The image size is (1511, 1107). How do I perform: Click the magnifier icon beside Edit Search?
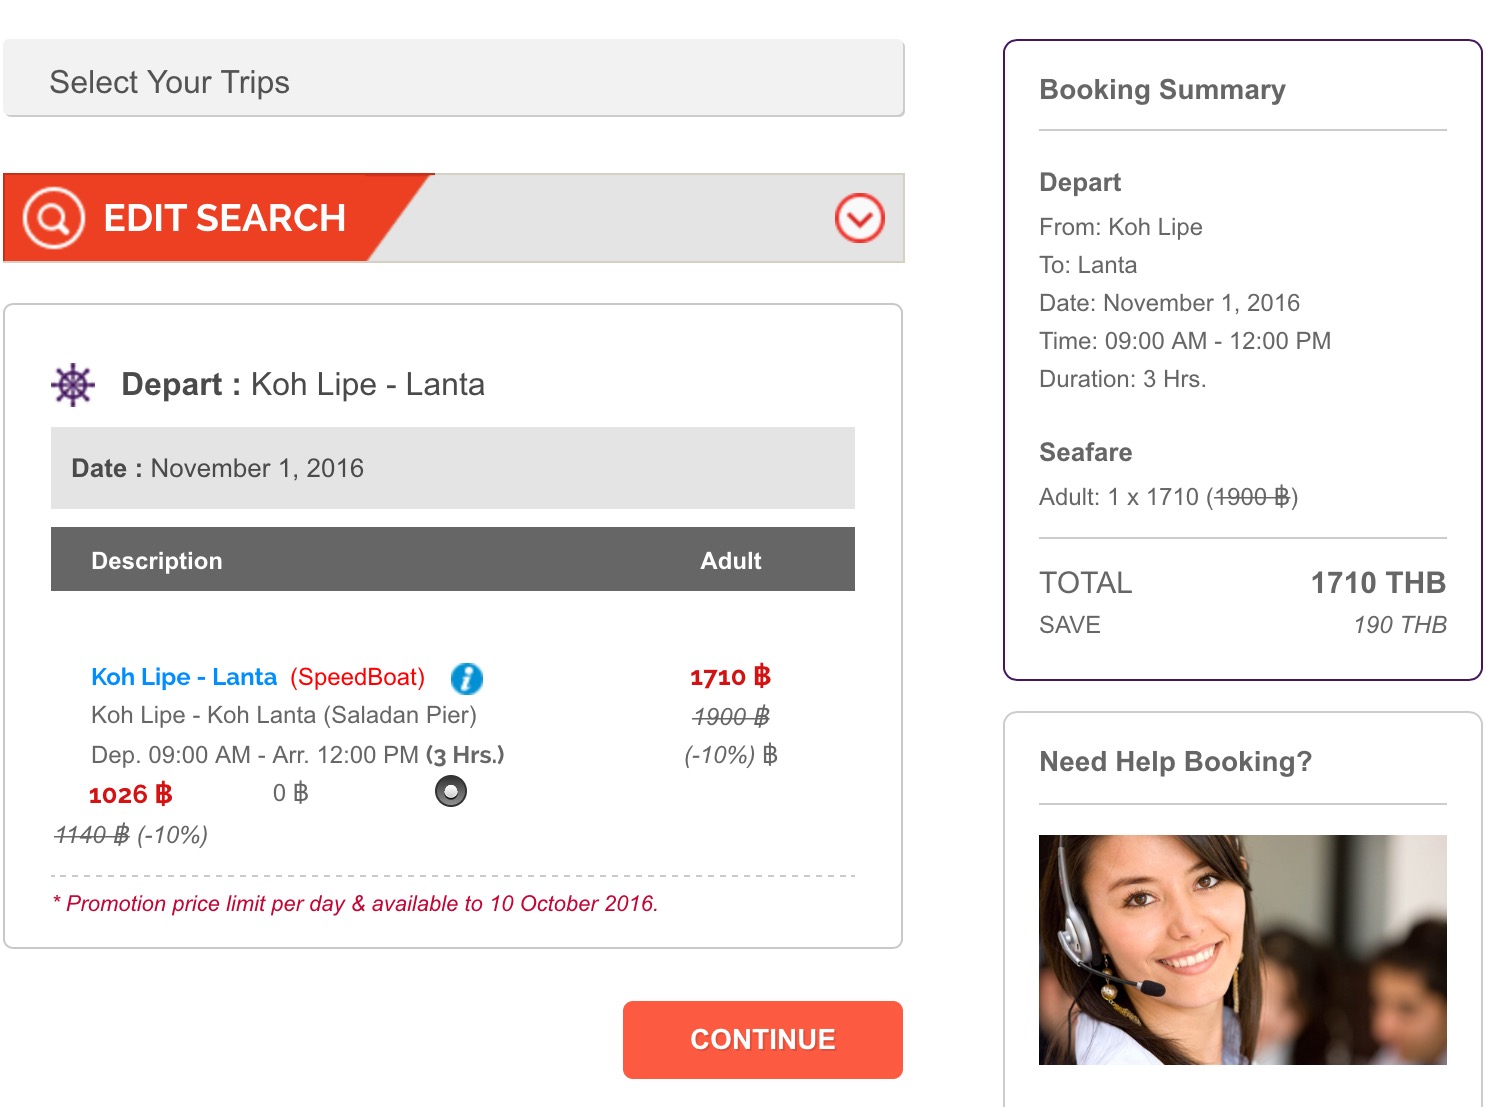54,217
